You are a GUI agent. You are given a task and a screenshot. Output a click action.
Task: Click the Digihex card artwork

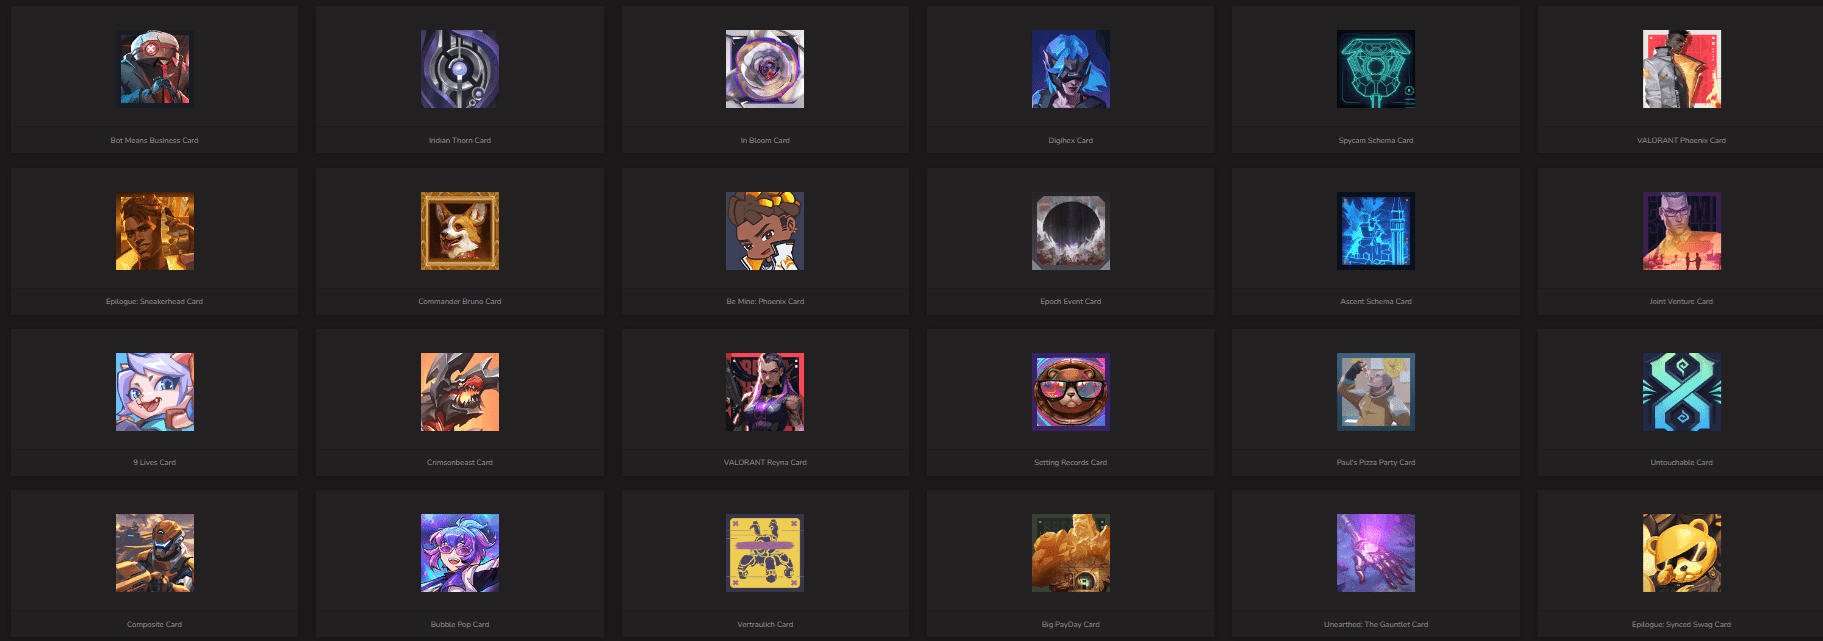(1071, 69)
